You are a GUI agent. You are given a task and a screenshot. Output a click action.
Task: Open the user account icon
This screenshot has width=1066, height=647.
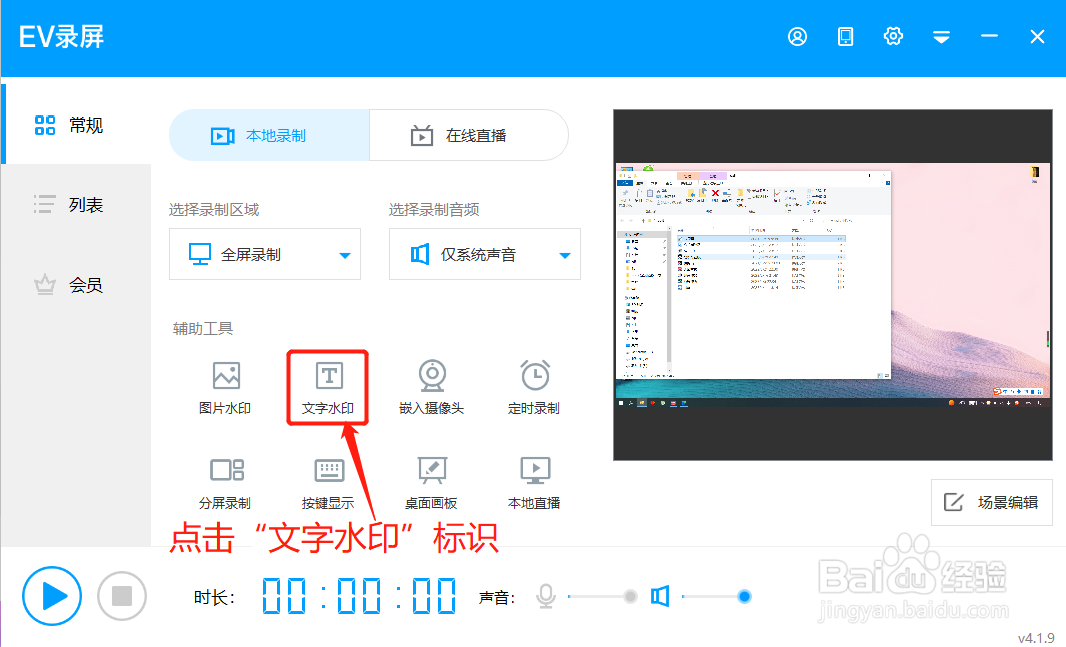pos(797,36)
